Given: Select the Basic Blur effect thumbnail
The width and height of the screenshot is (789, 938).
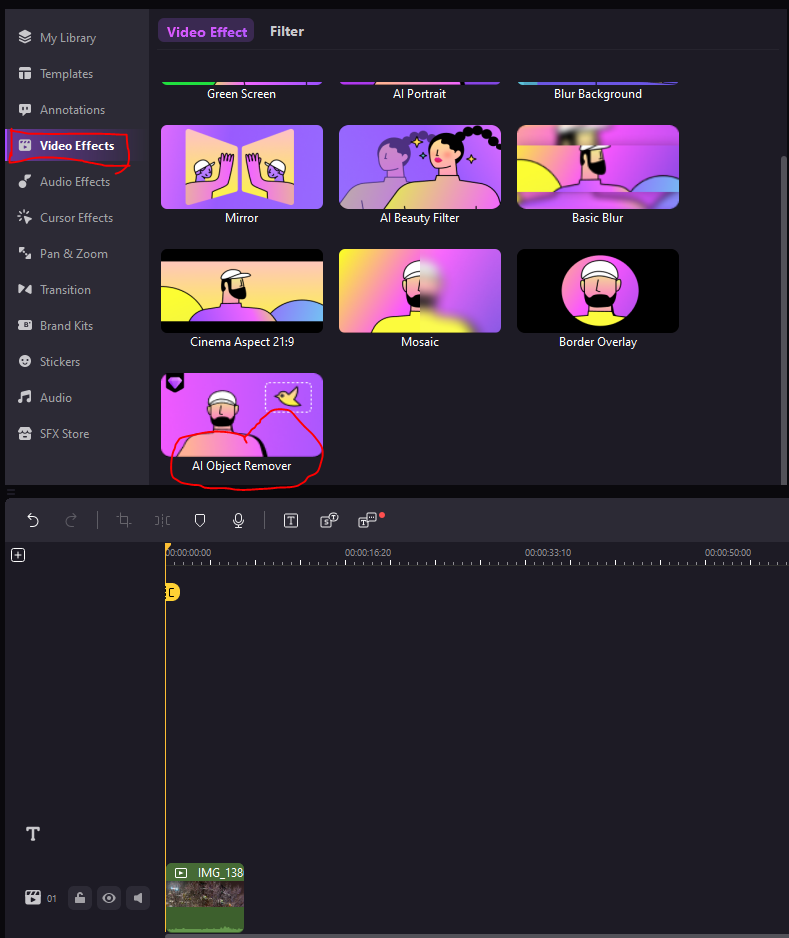Looking at the screenshot, I should [x=598, y=167].
